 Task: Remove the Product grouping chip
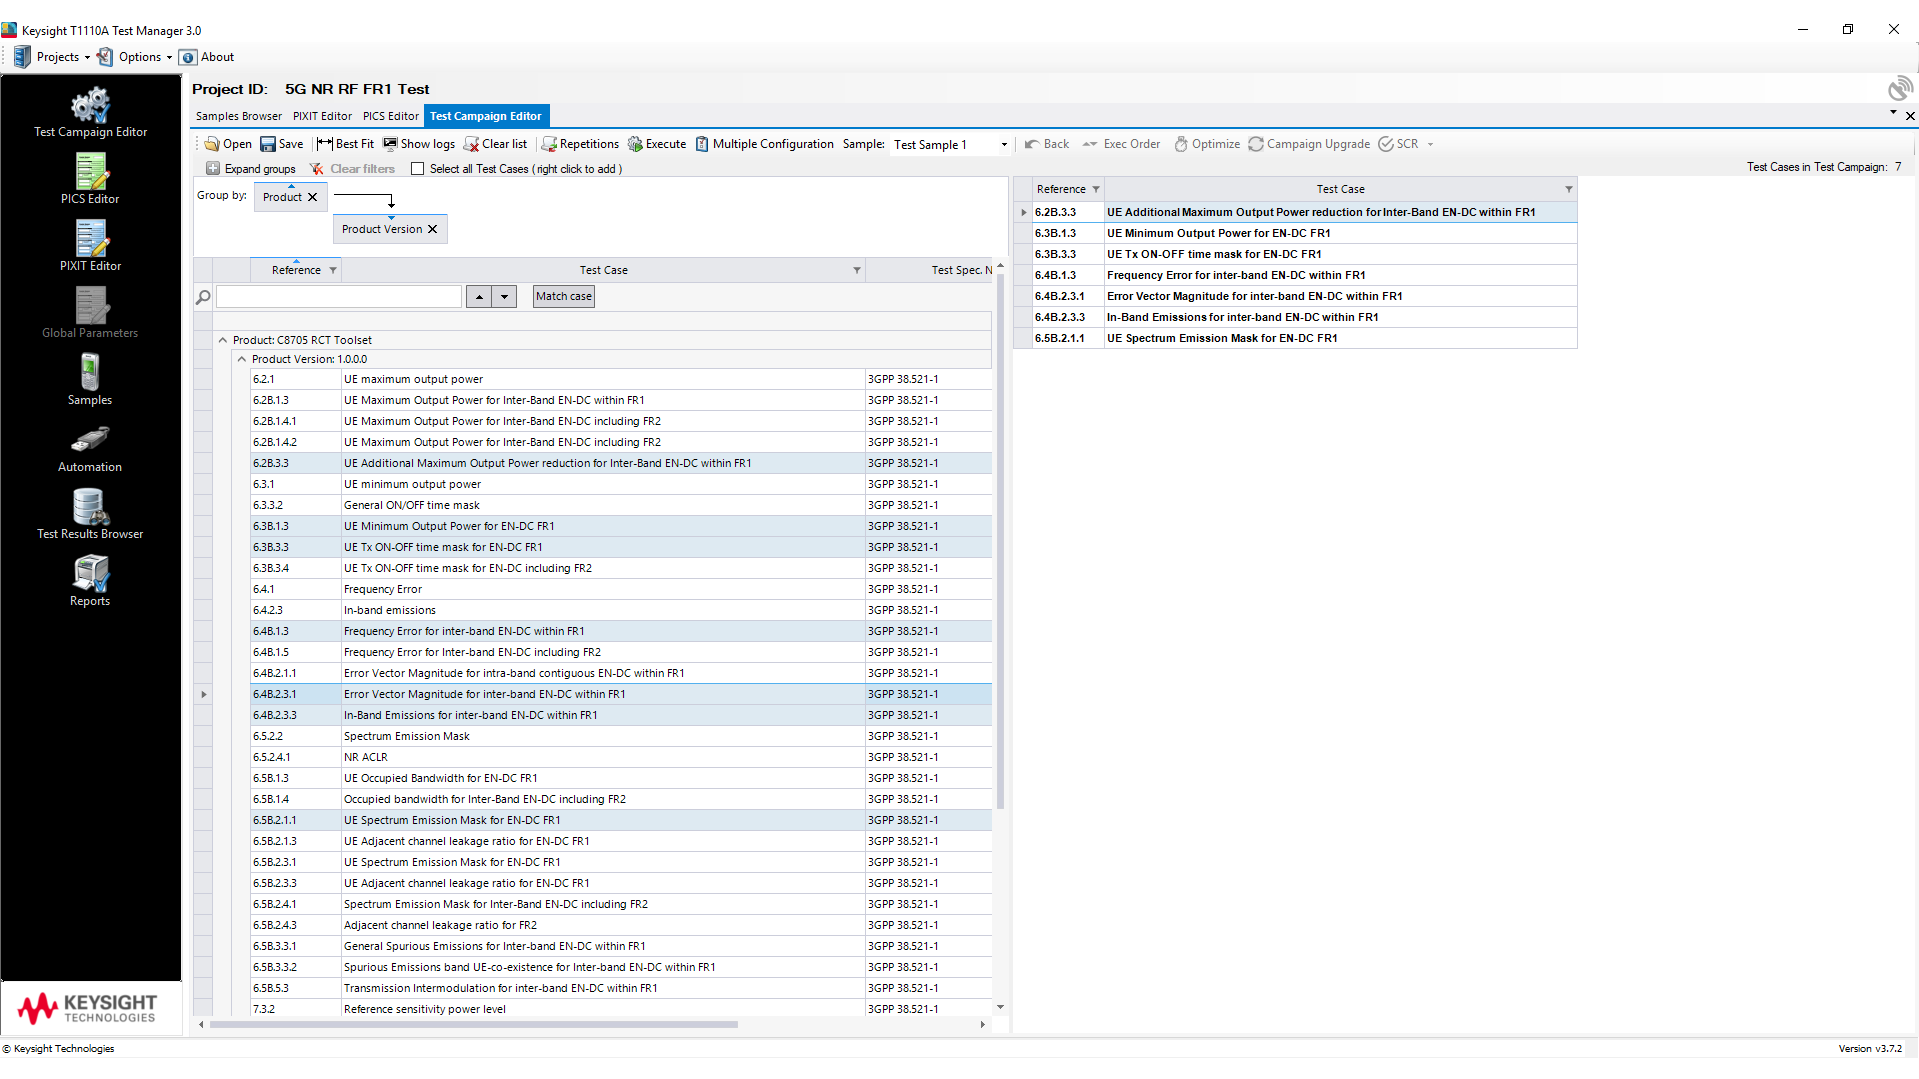tap(313, 197)
